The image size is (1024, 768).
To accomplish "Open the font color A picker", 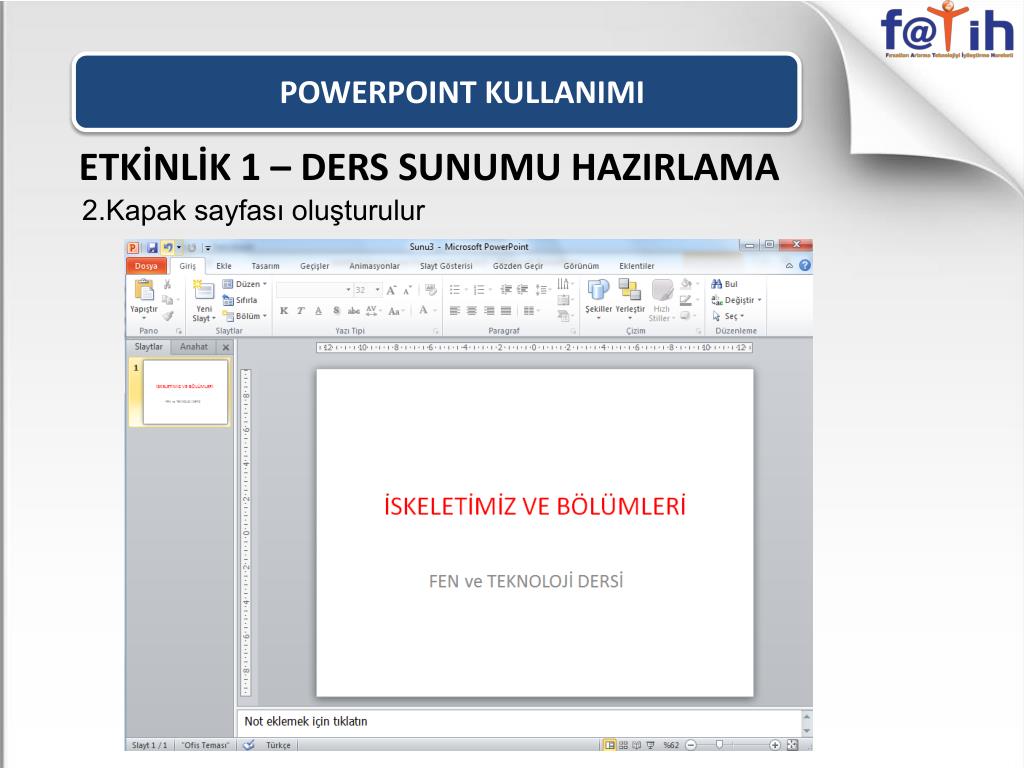I will click(426, 311).
